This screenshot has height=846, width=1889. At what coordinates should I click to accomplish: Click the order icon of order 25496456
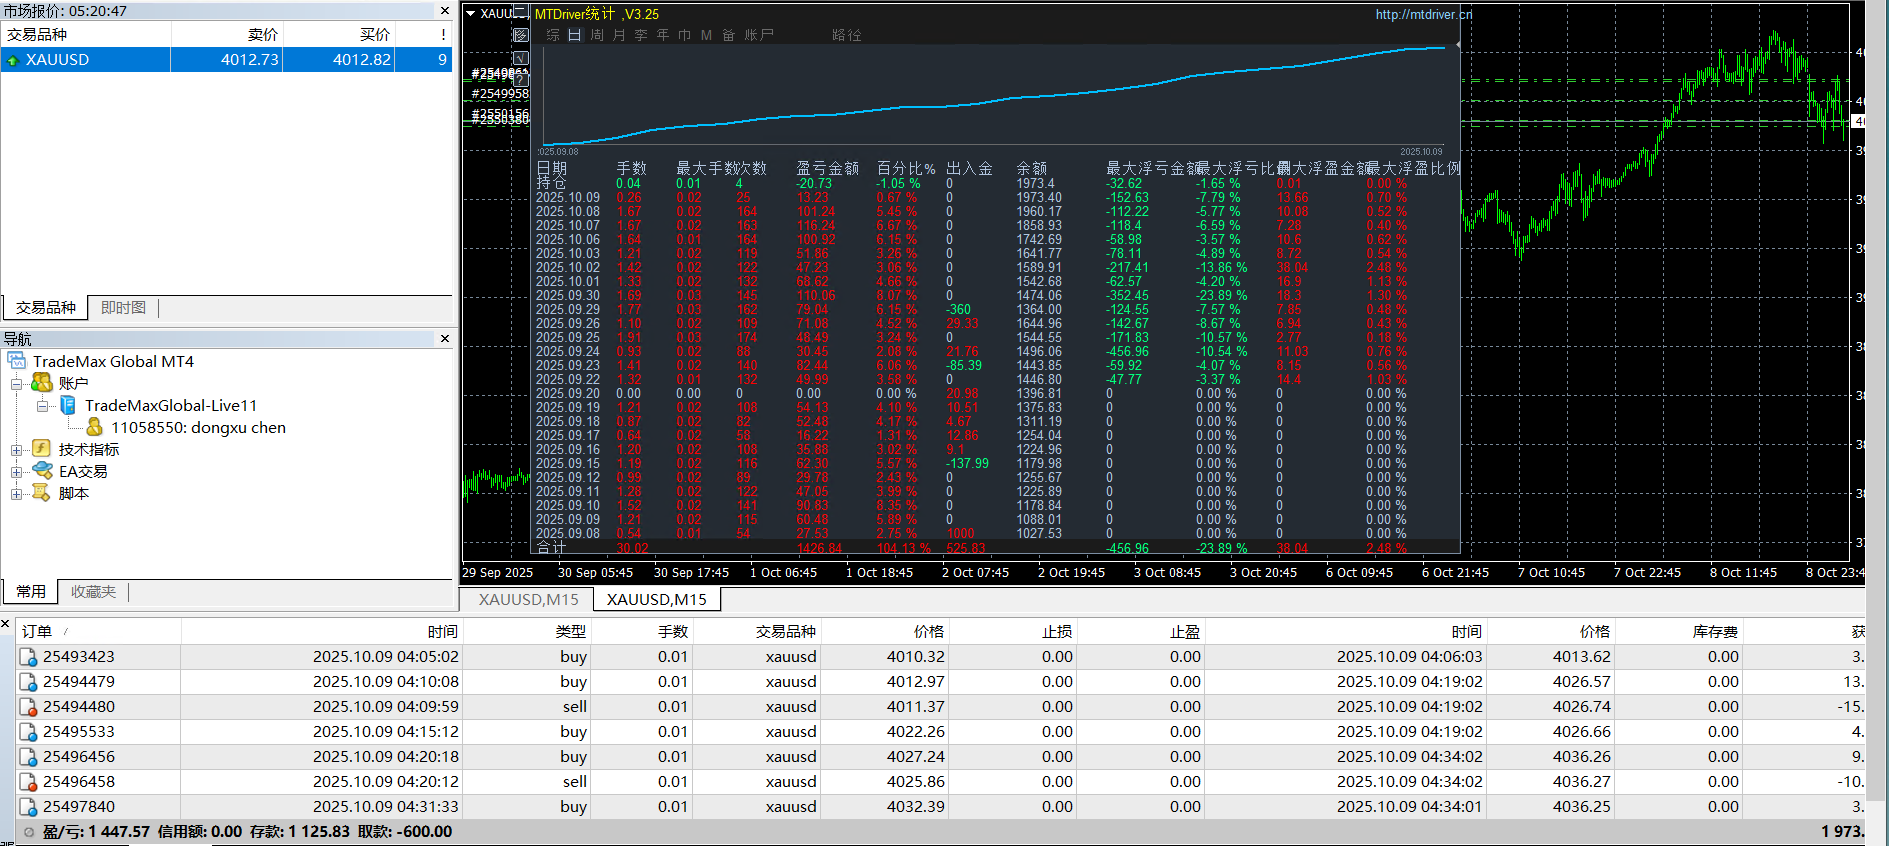pyautogui.click(x=29, y=757)
